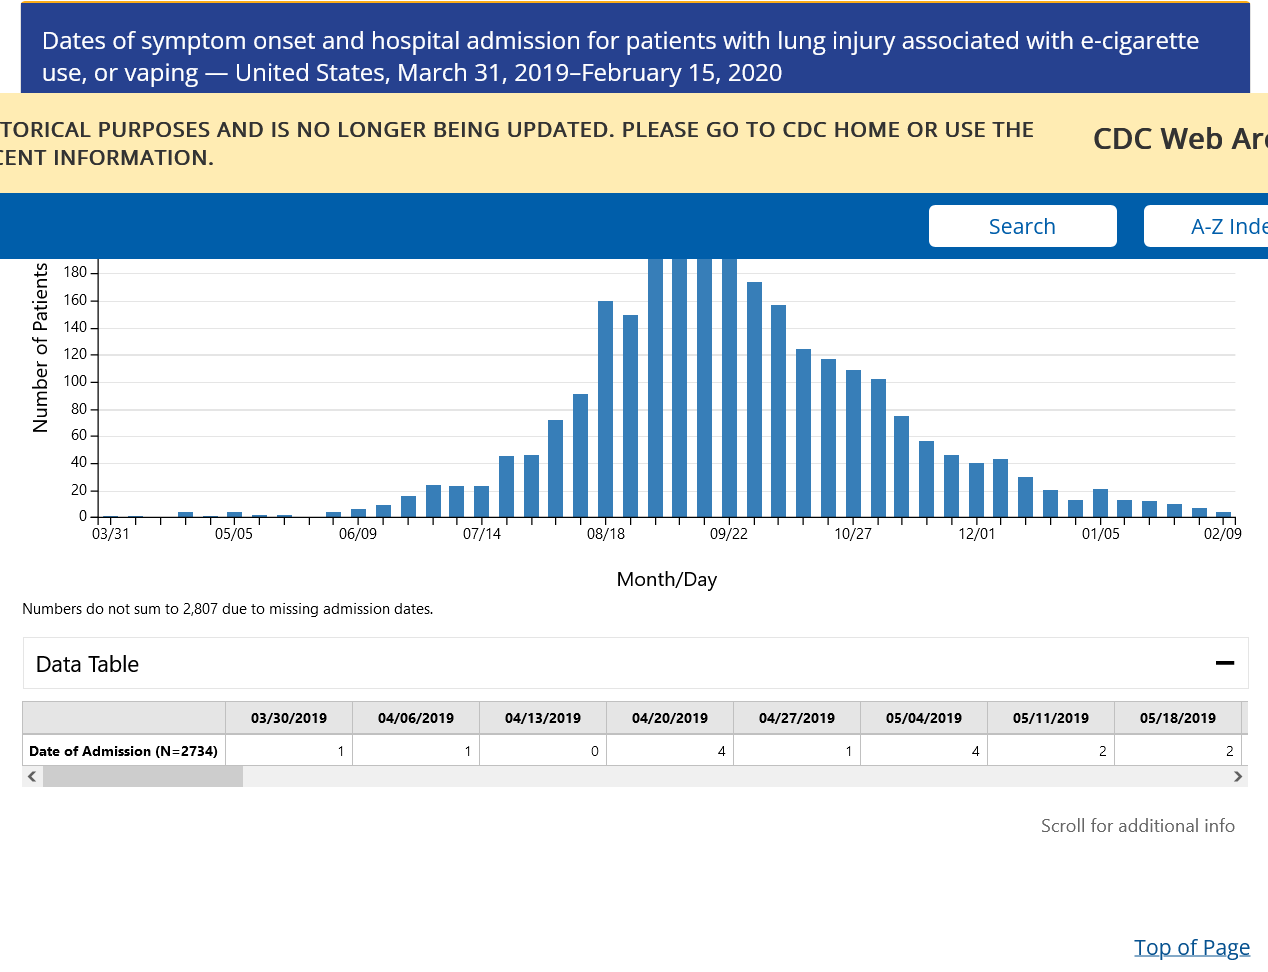The width and height of the screenshot is (1268, 972).
Task: Click the chart bar above the 07/14 label
Action: click(x=482, y=502)
